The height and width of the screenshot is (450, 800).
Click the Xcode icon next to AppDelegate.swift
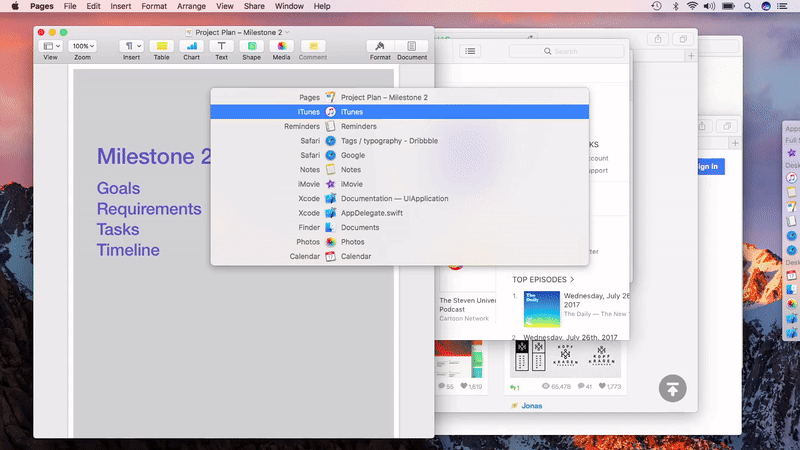pyautogui.click(x=331, y=213)
